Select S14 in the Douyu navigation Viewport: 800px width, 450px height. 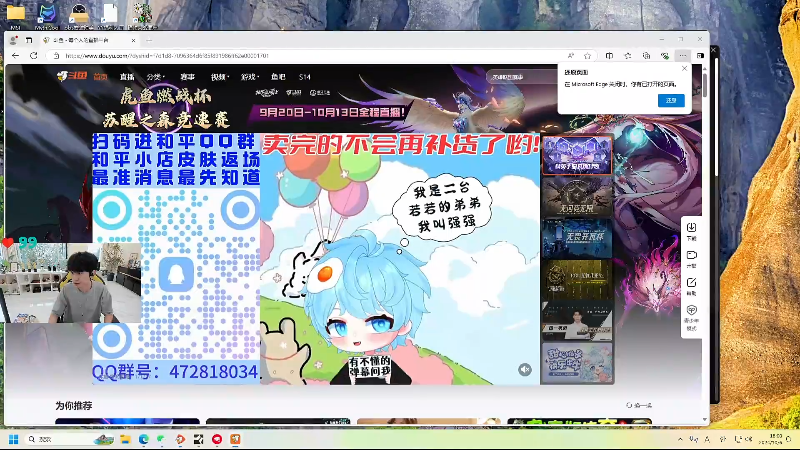point(305,77)
